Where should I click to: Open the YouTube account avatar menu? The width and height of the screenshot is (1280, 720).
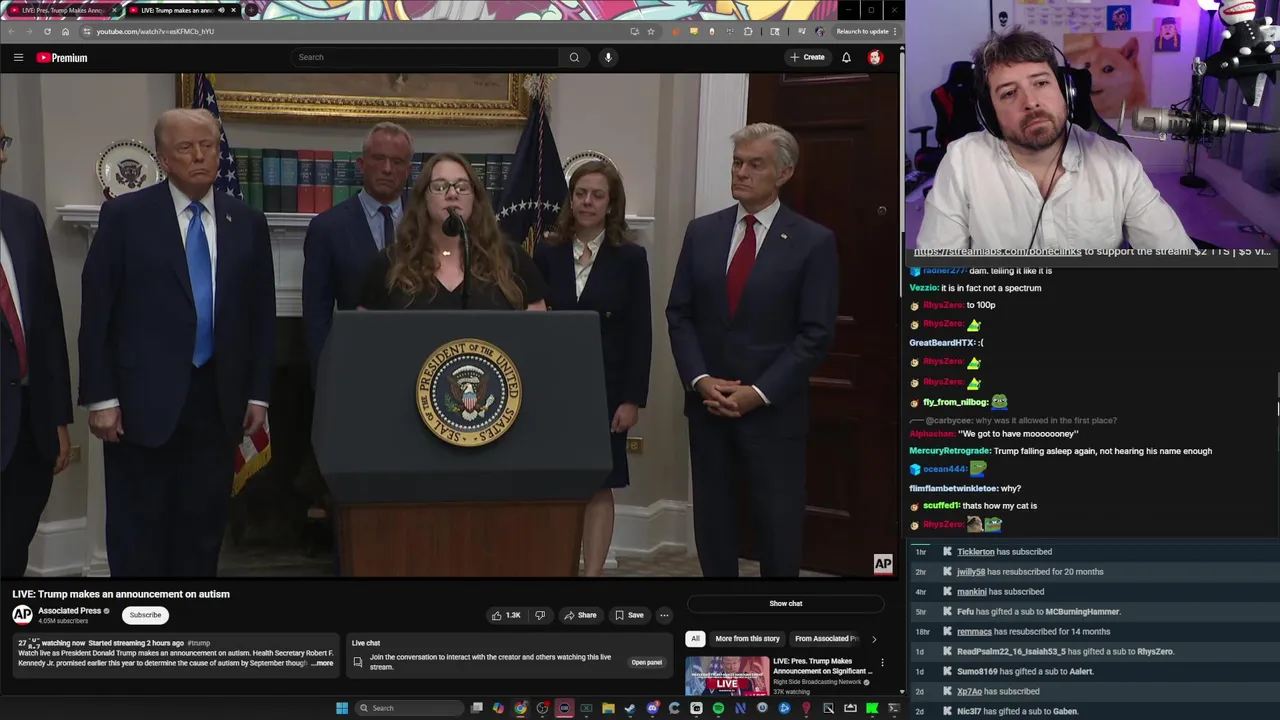(x=875, y=57)
